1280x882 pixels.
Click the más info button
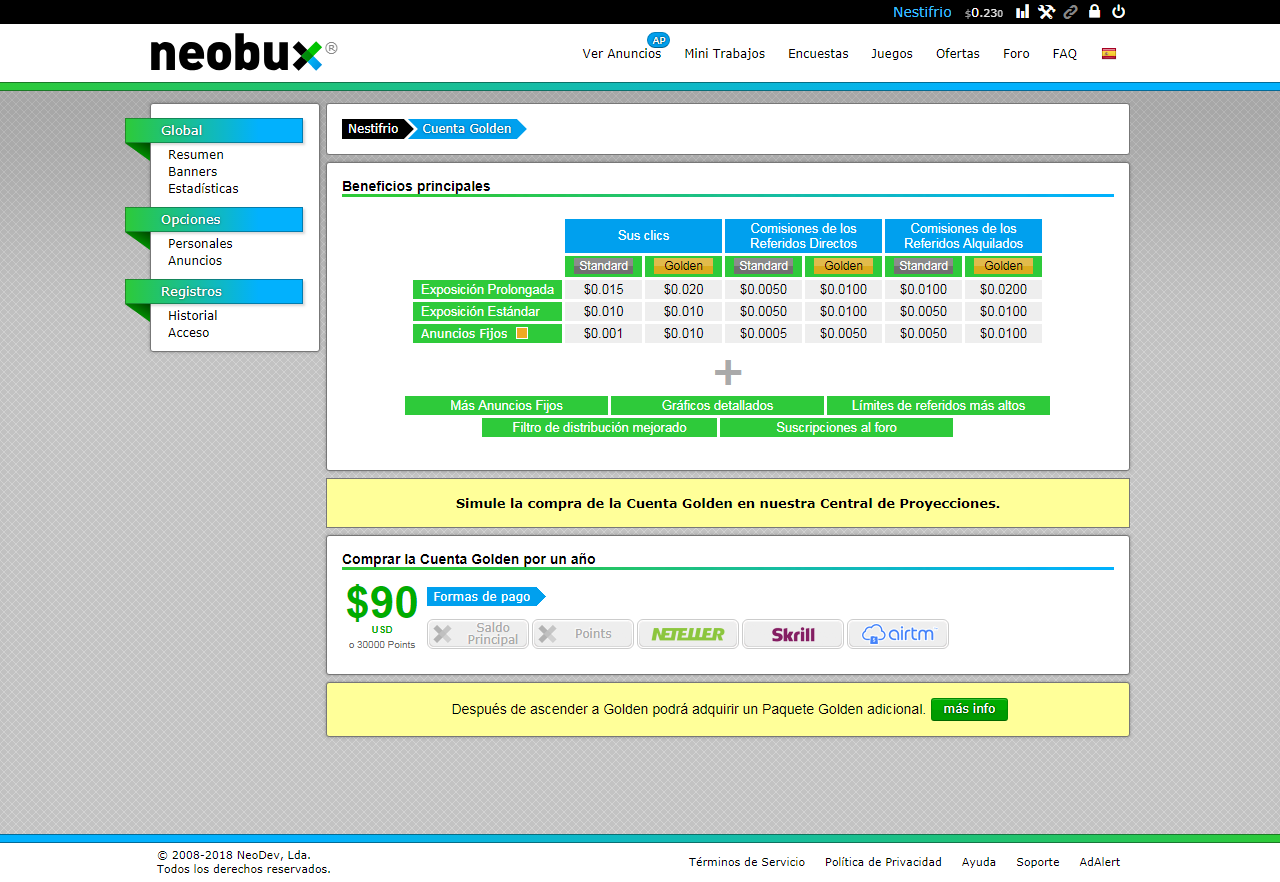(969, 709)
